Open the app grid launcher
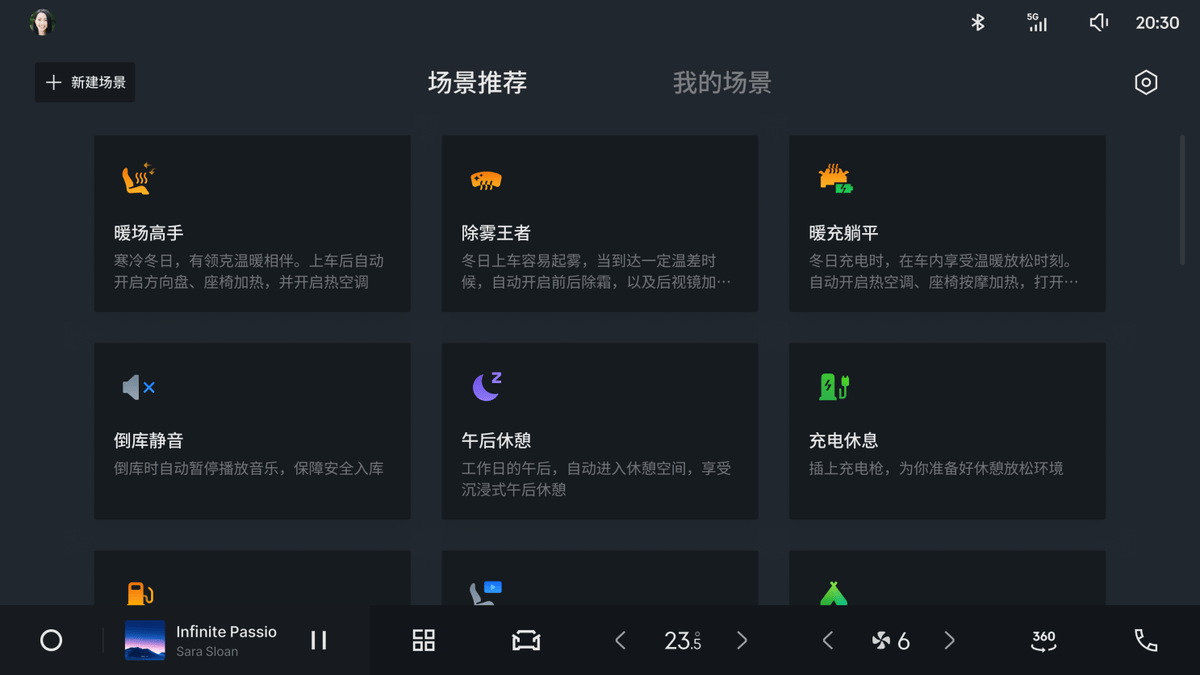Screen dimensions: 1200x675 point(423,641)
